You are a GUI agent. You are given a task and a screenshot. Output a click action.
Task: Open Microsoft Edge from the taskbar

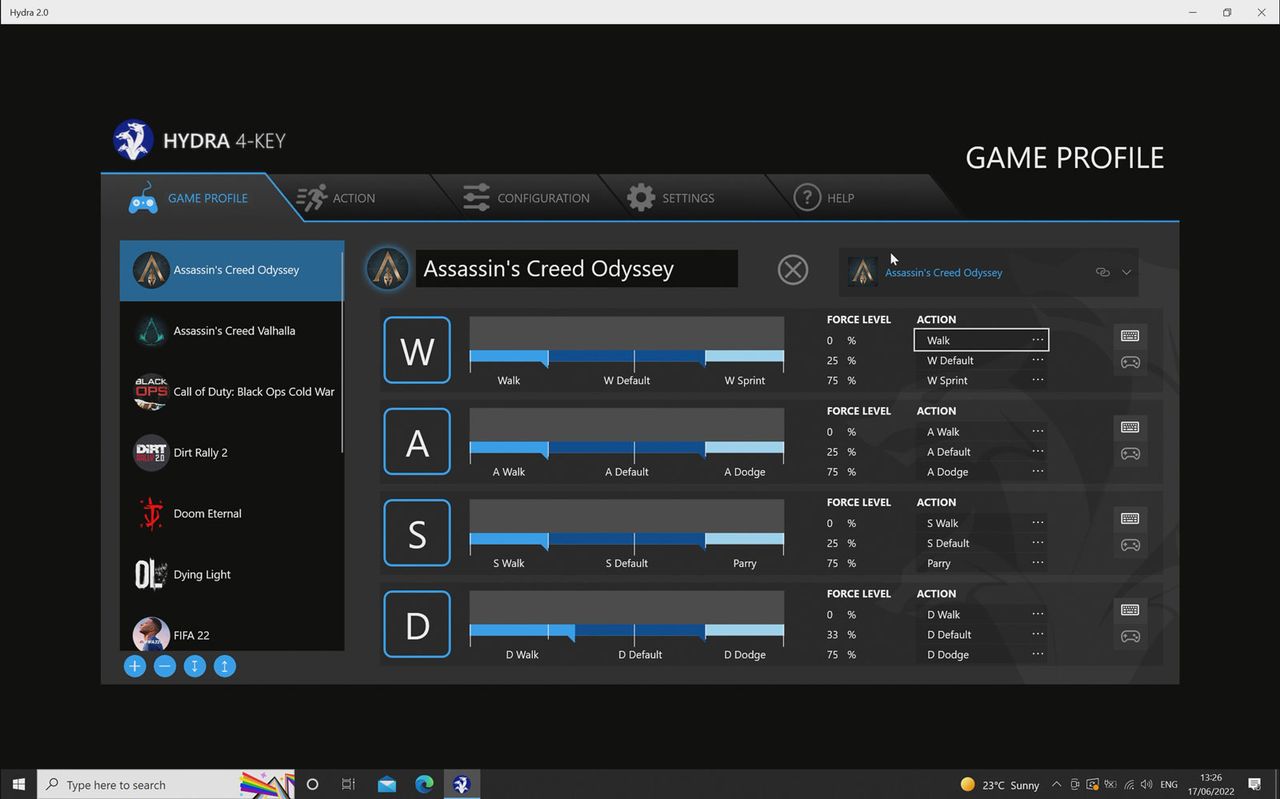click(424, 785)
